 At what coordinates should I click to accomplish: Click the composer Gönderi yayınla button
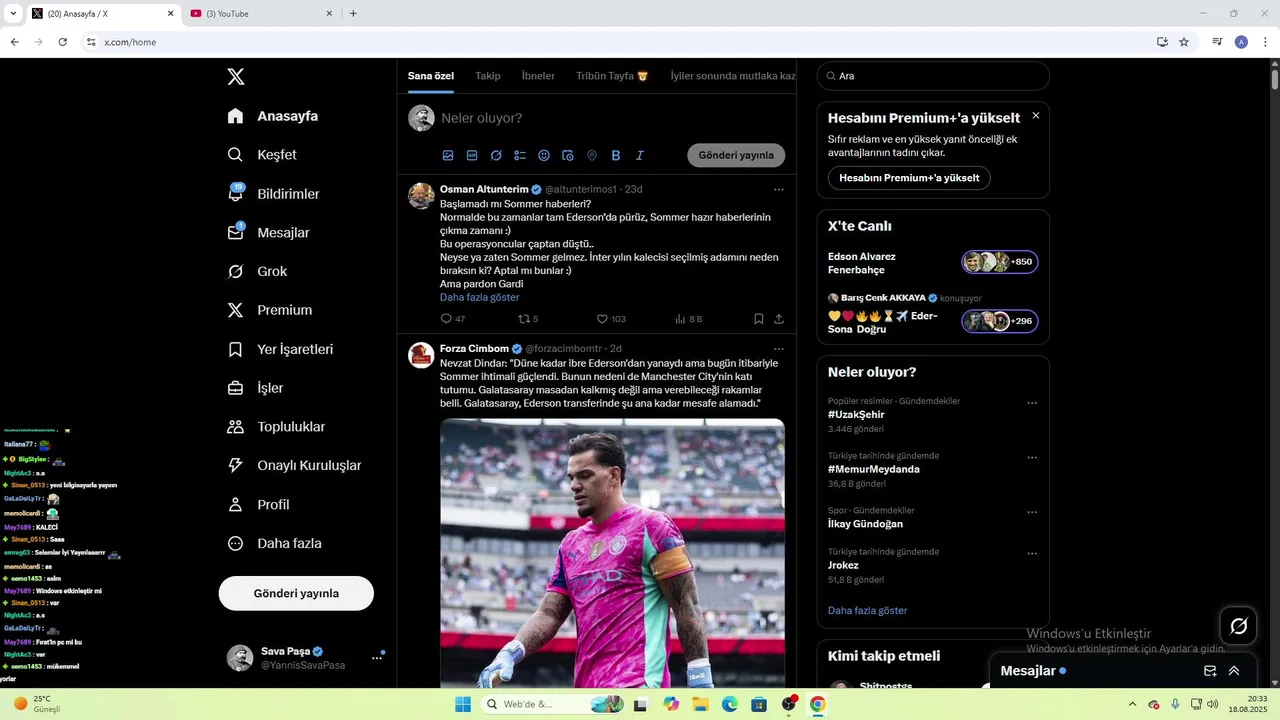736,156
